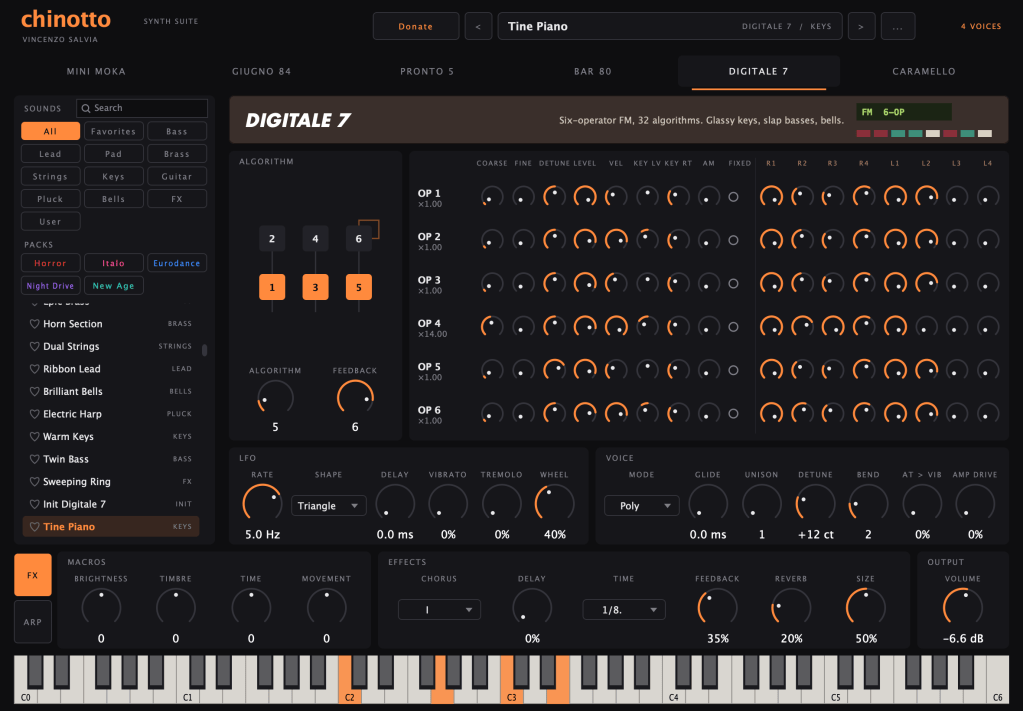The height and width of the screenshot is (711, 1023).
Task: Open the LFO Shape dropdown showing Triangle
Action: [x=328, y=506]
